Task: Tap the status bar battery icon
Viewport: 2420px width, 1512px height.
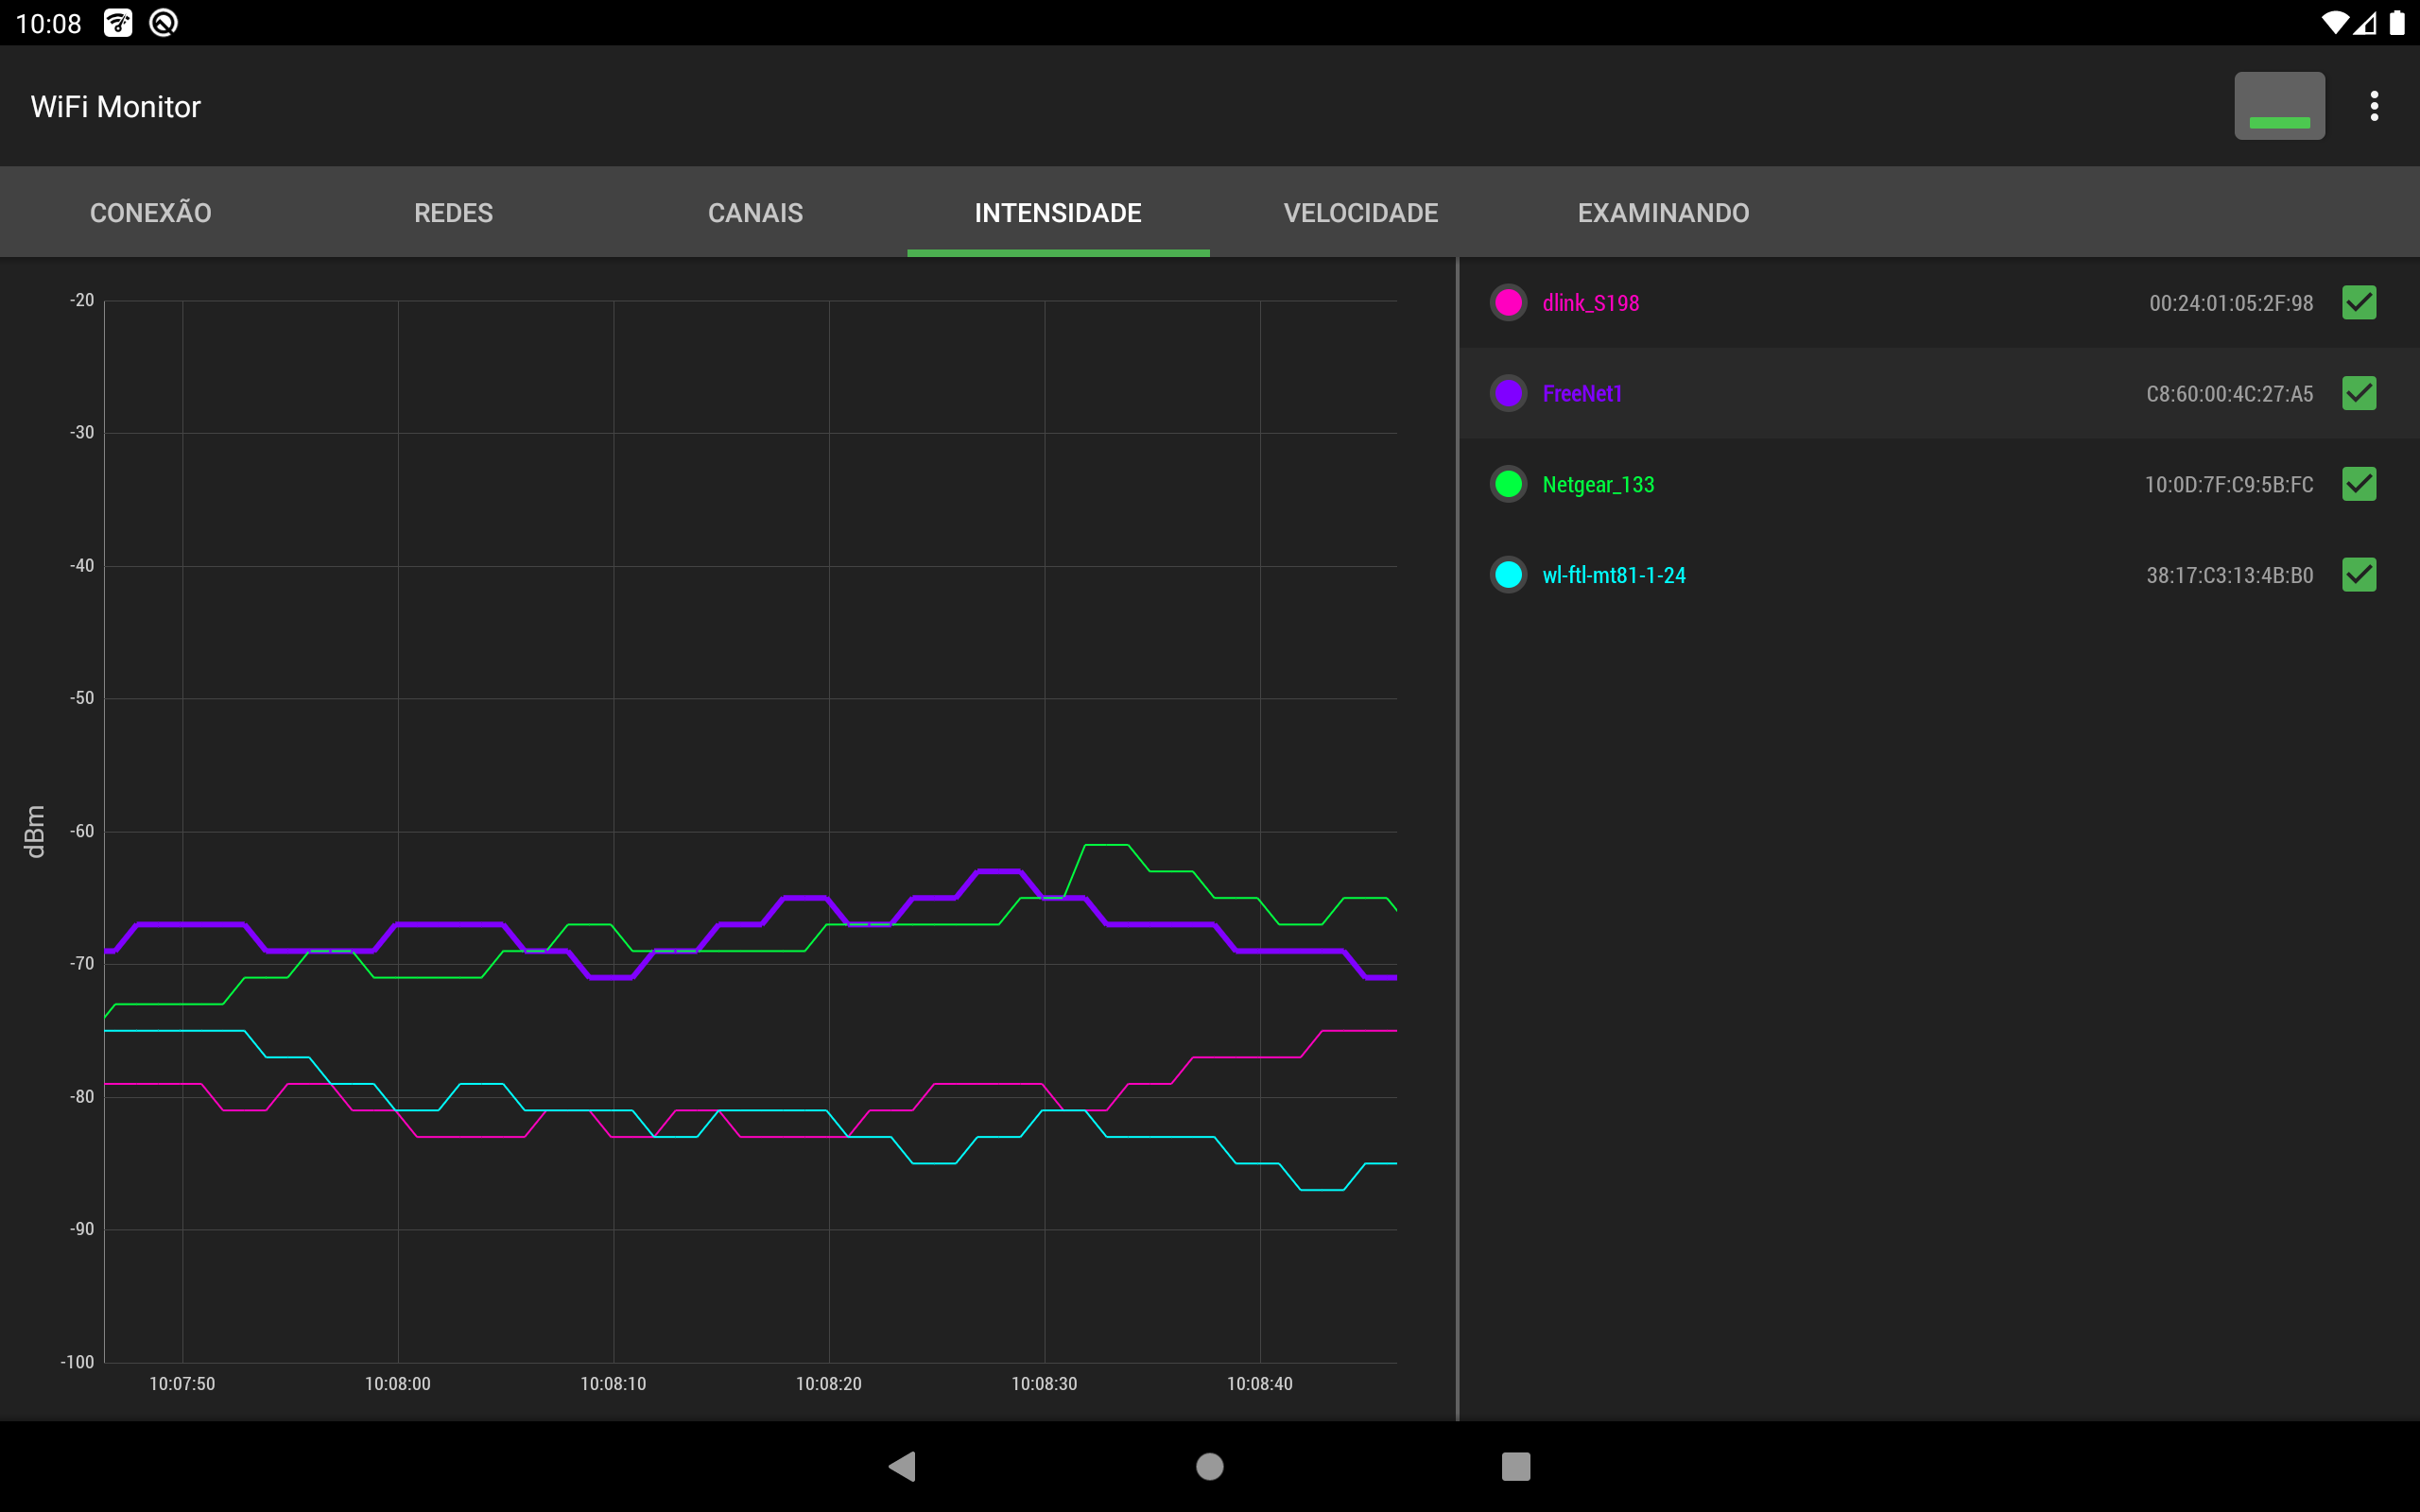Action: (2397, 22)
